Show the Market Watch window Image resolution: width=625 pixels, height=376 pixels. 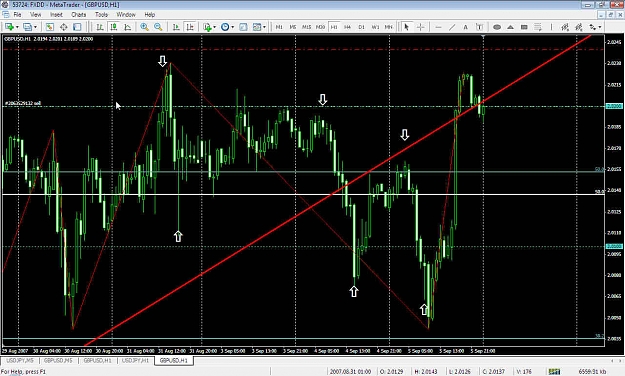tap(49, 27)
